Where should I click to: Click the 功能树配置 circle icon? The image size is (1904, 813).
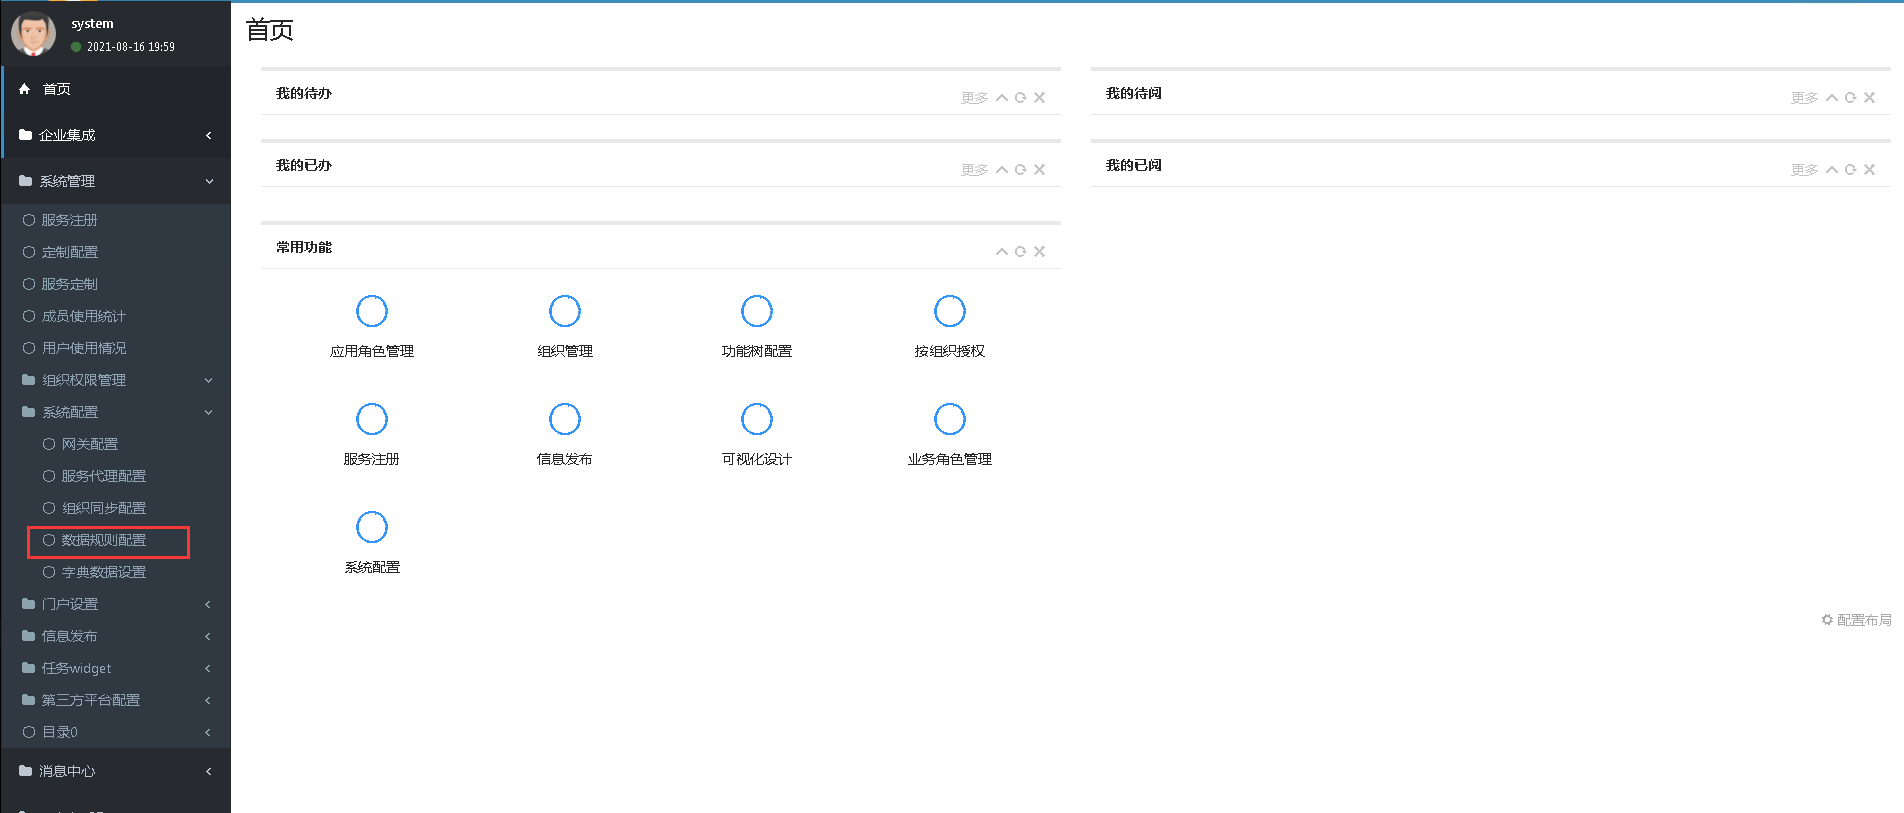(x=757, y=311)
